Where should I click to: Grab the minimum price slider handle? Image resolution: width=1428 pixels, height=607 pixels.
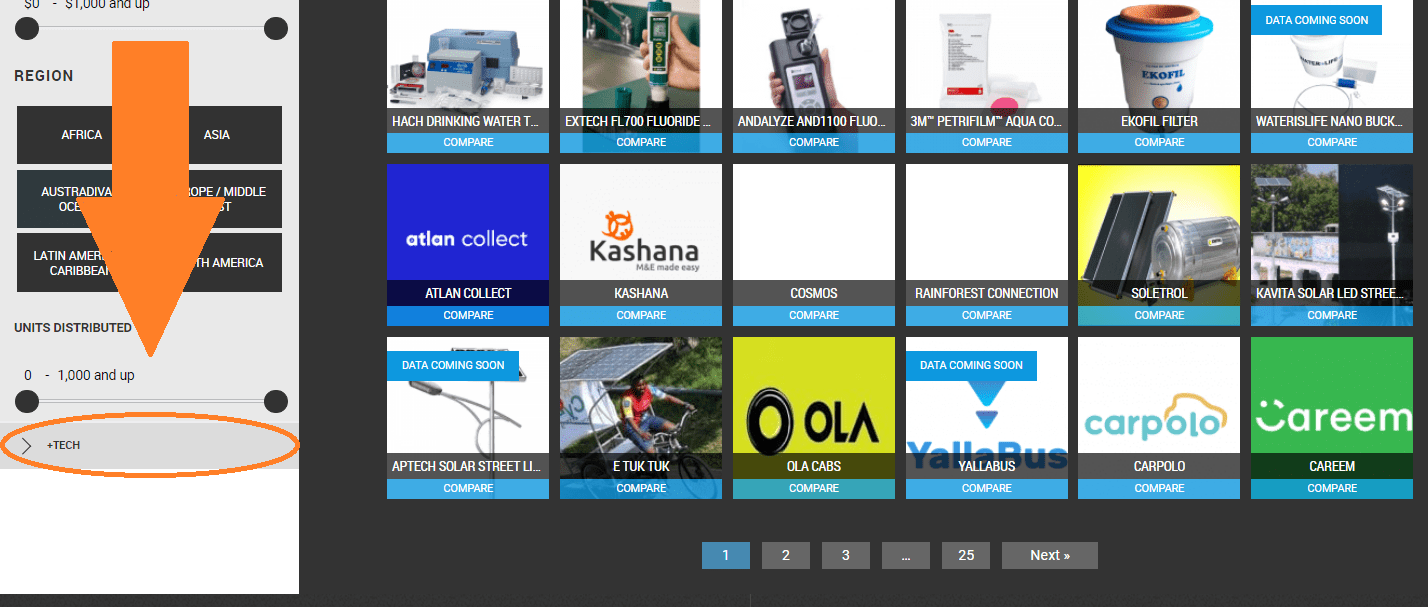tap(27, 29)
